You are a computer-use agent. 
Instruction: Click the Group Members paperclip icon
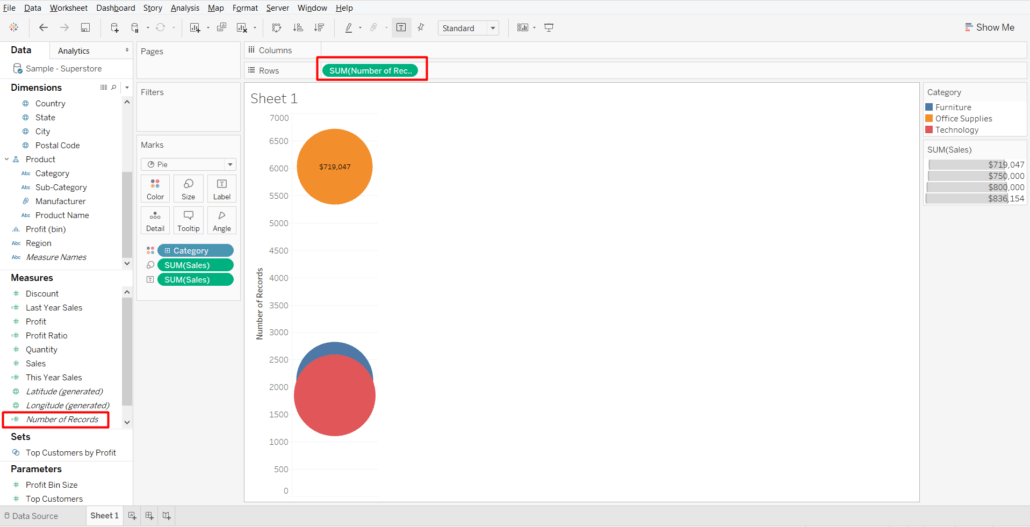pos(373,28)
